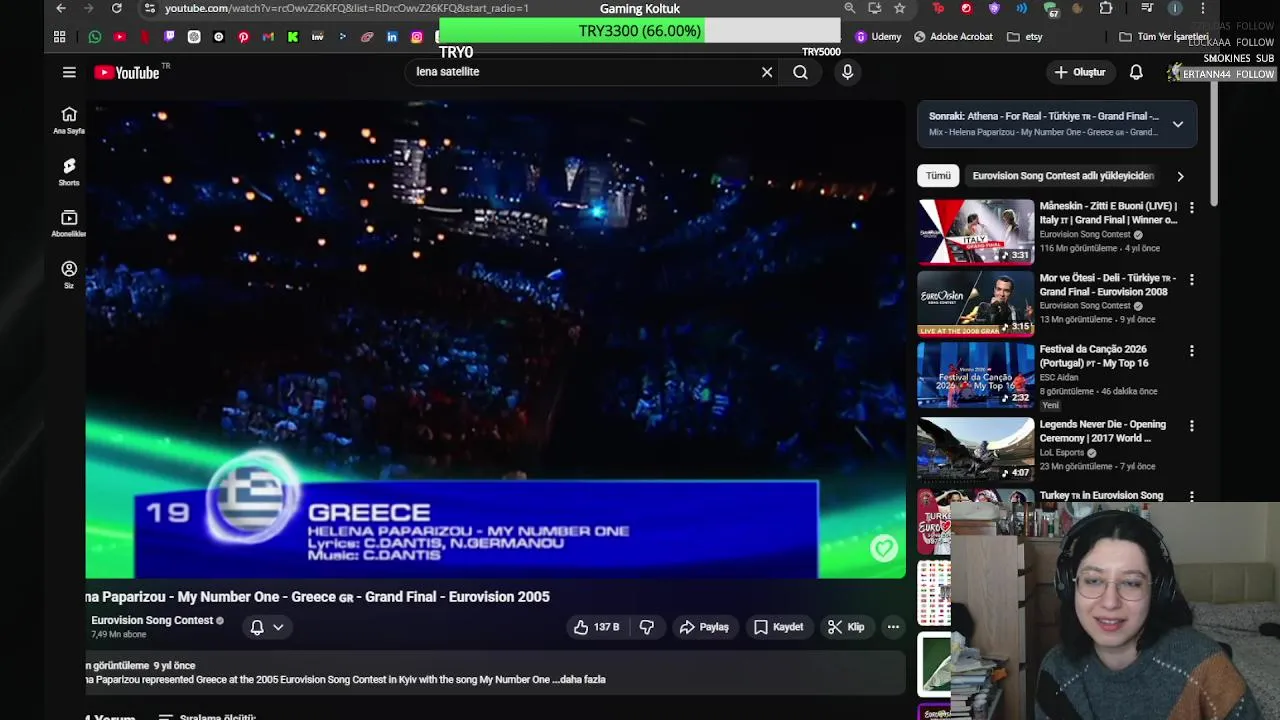The height and width of the screenshot is (720, 1280).
Task: Click the Sıralama ölçütü sort control
Action: (207, 716)
